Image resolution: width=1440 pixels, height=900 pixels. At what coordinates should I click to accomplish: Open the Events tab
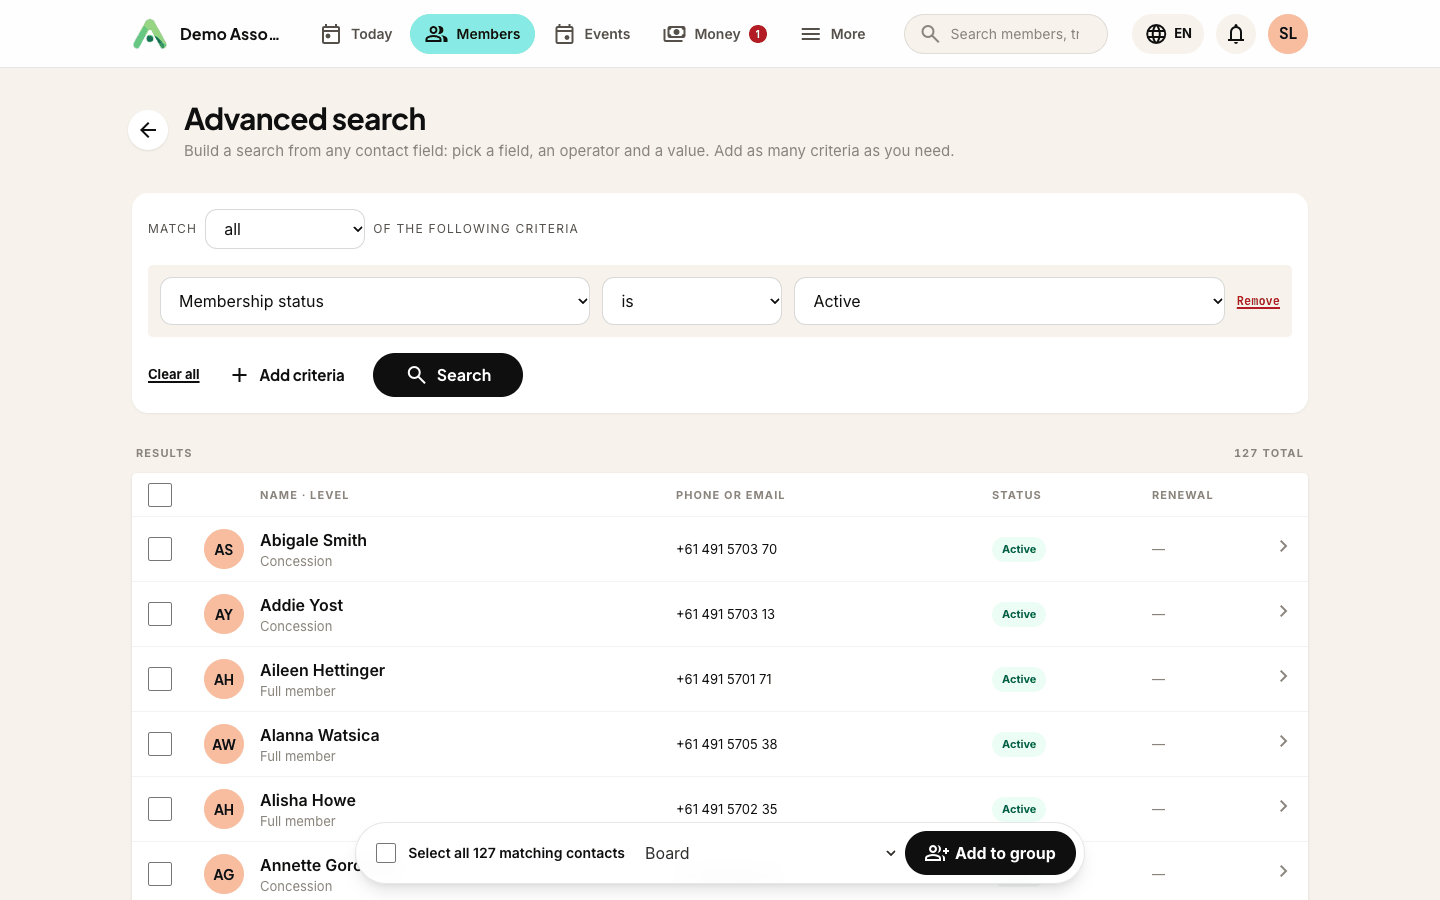[x=592, y=34]
